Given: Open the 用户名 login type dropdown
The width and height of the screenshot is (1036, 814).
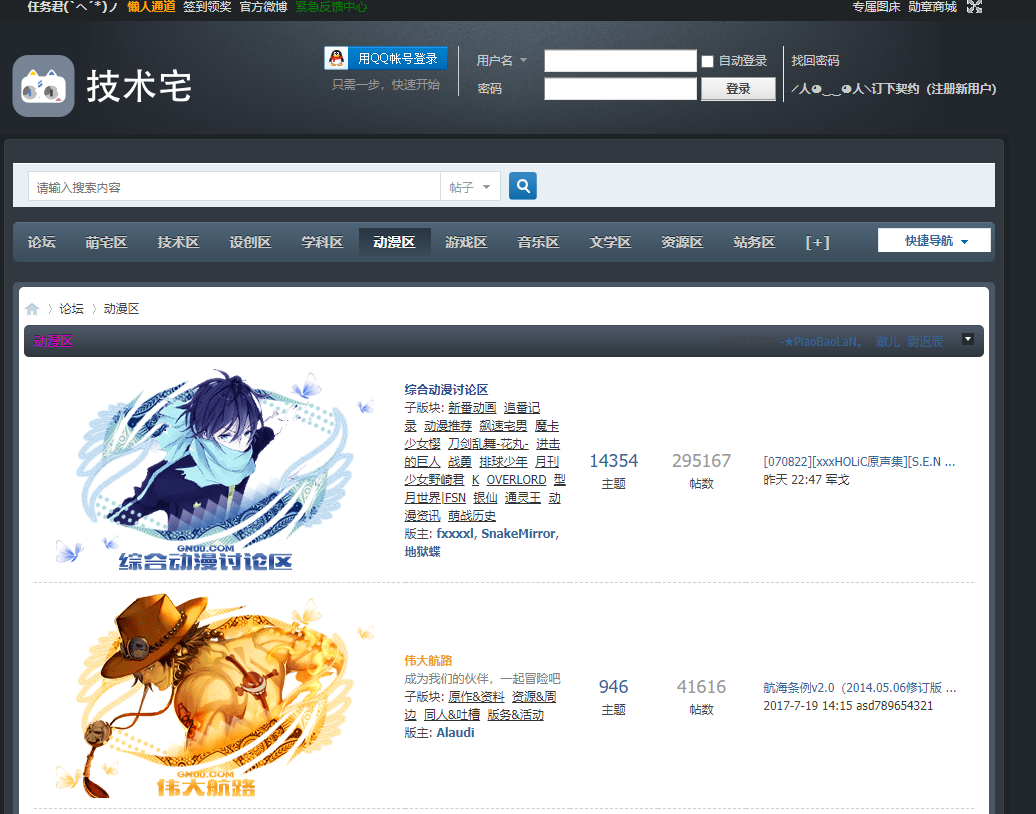Looking at the screenshot, I should point(502,60).
